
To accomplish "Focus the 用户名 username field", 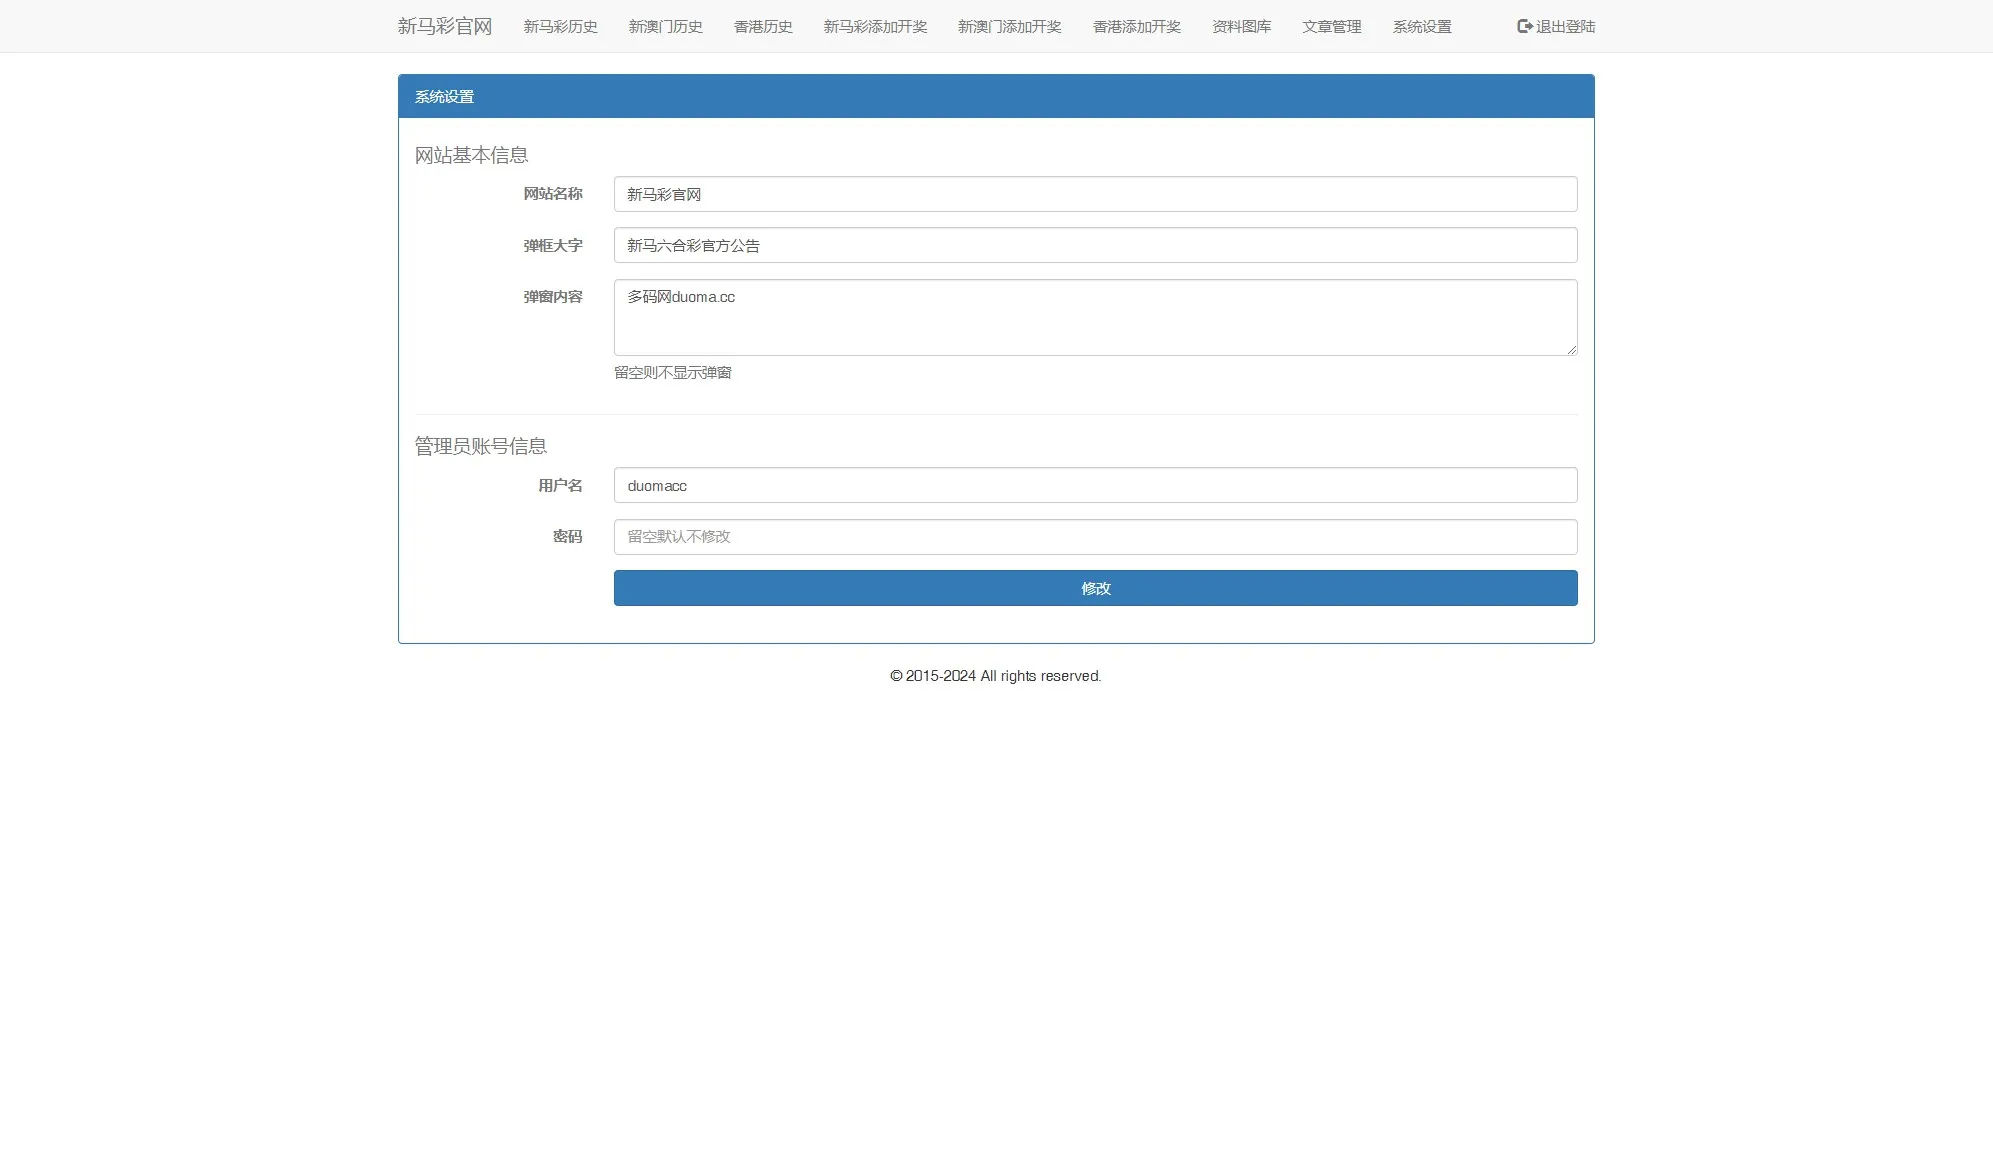I will (x=1094, y=485).
